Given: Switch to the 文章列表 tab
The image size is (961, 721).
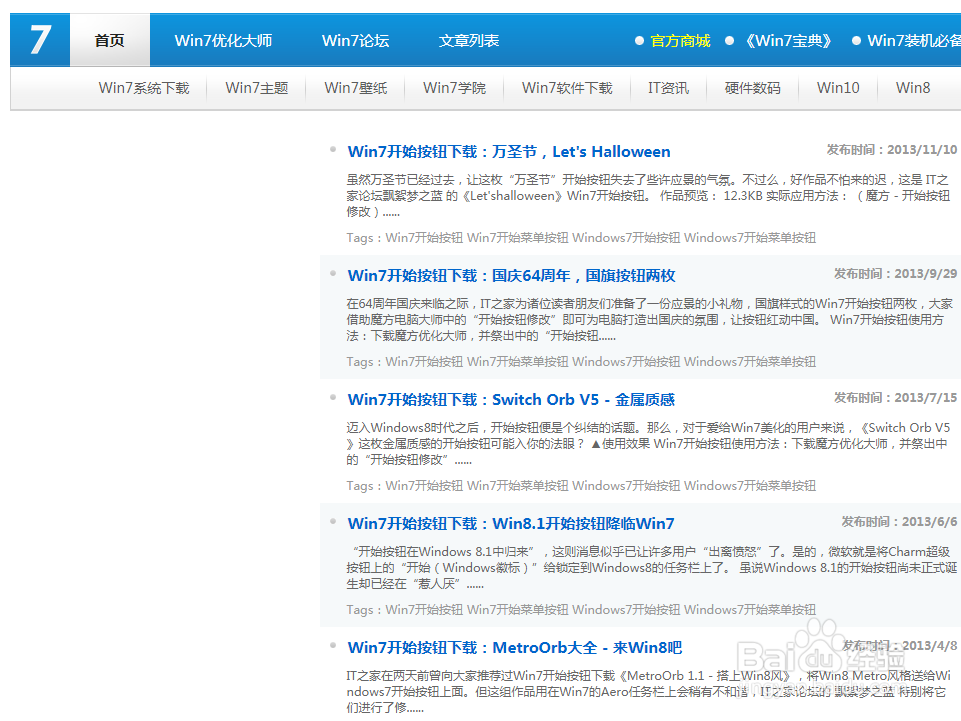Looking at the screenshot, I should click(466, 40).
